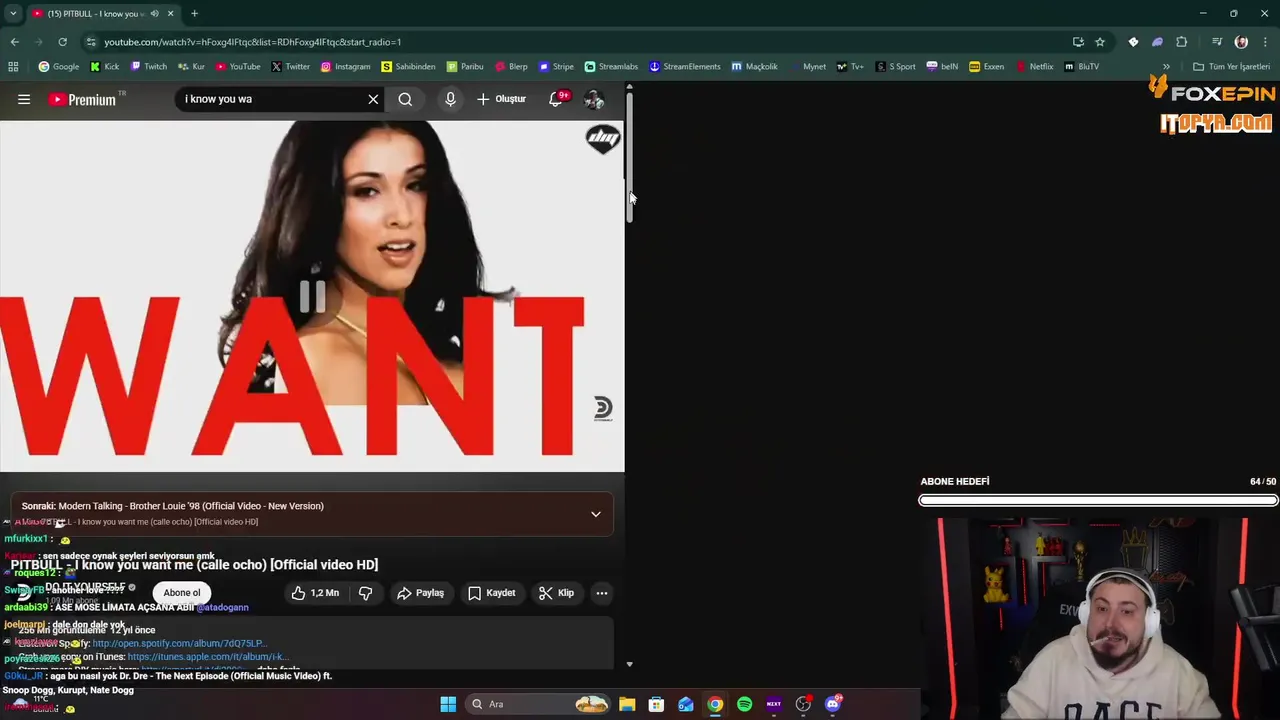Viewport: 1280px width, 720px height.
Task: Open the Netflix bookmark
Action: (x=1035, y=66)
